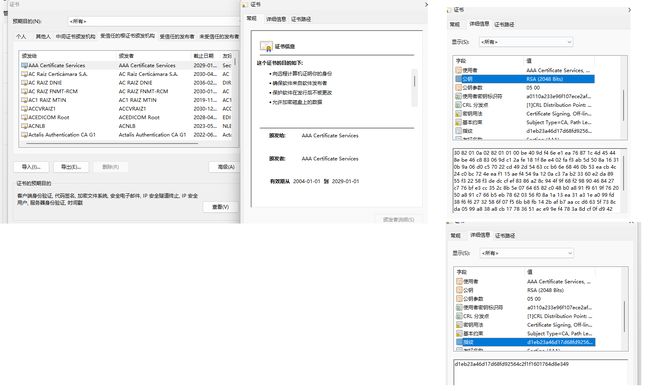Click the CRL 分发点 icon in the thumbprint details window

coord(459,316)
